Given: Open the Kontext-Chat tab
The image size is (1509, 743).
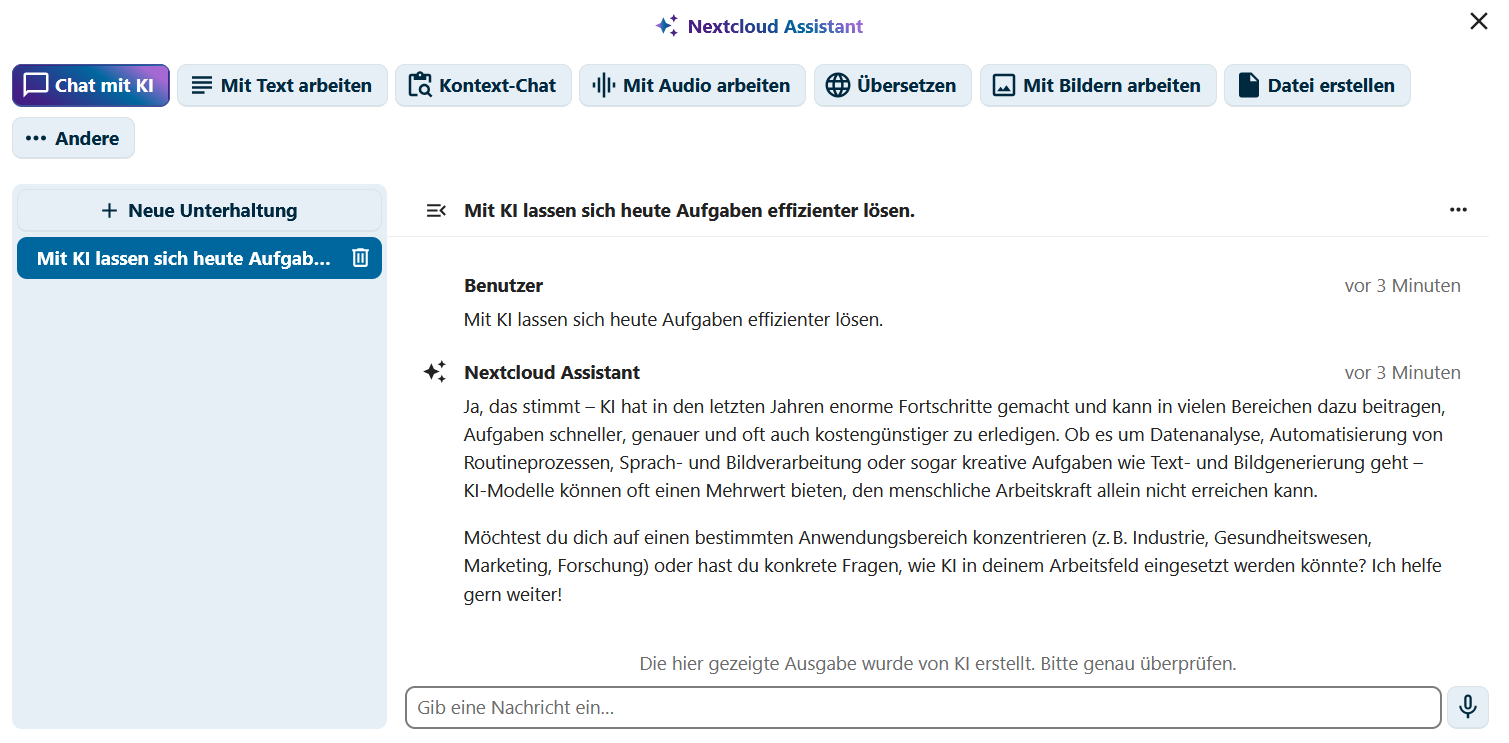Looking at the screenshot, I should pos(483,85).
